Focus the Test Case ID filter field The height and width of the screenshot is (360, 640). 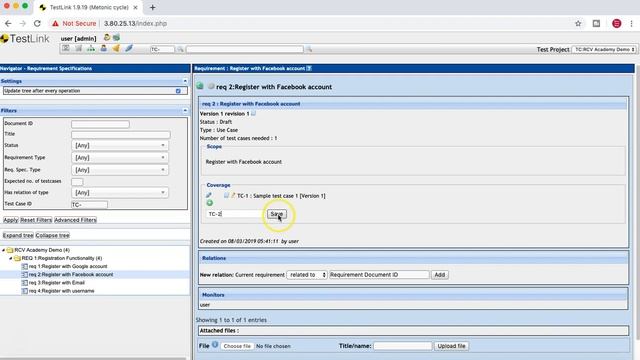(89, 204)
